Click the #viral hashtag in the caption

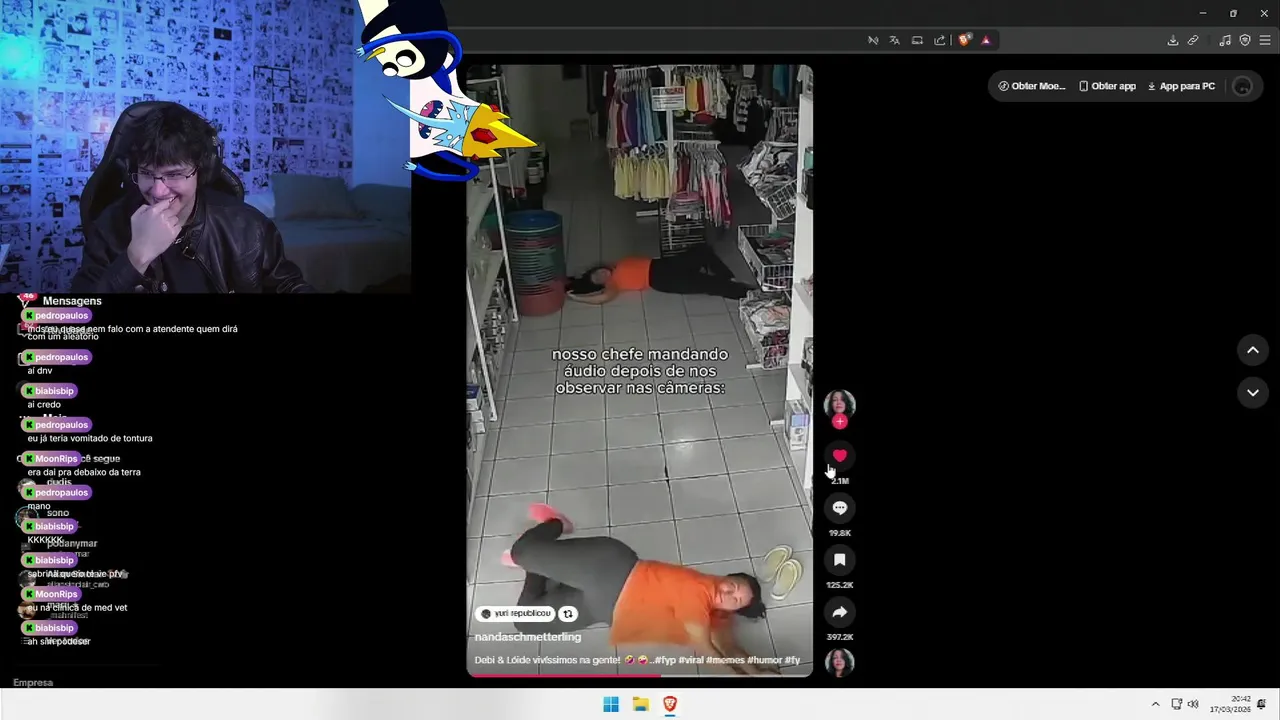pyautogui.click(x=692, y=660)
